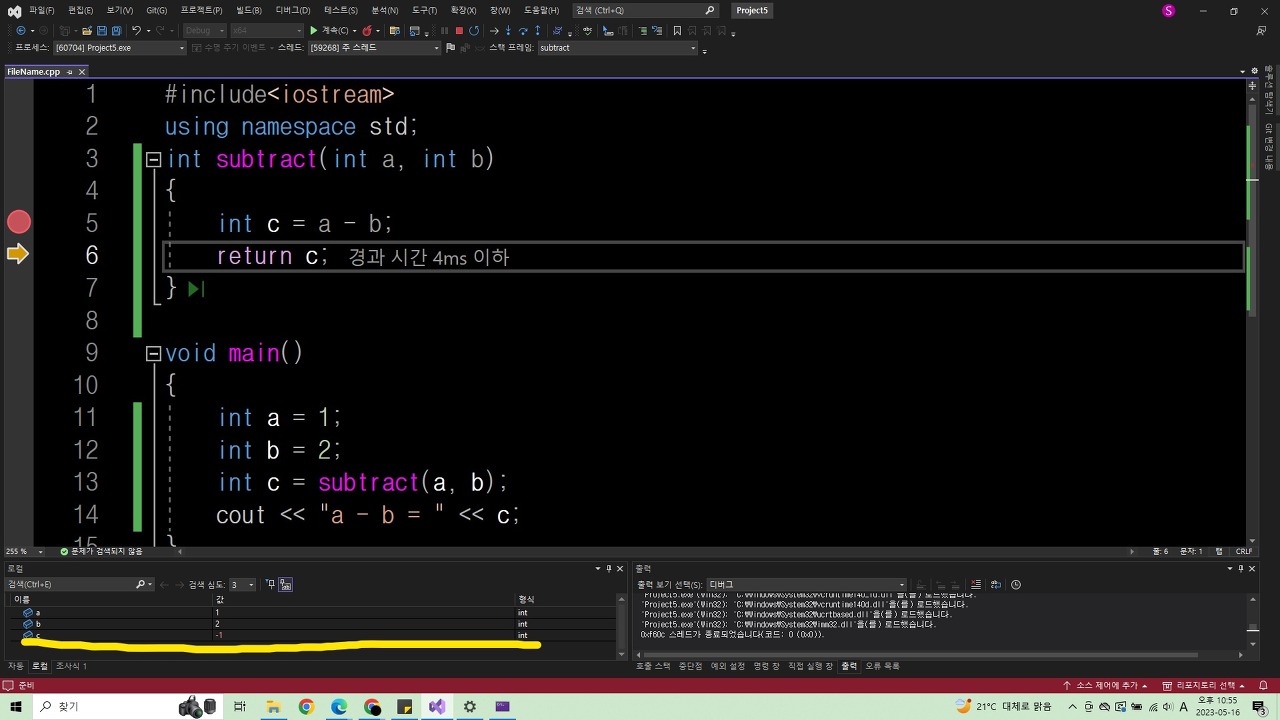The image size is (1280, 720).
Task: Click the CRLF line ending indicator
Action: click(1244, 551)
